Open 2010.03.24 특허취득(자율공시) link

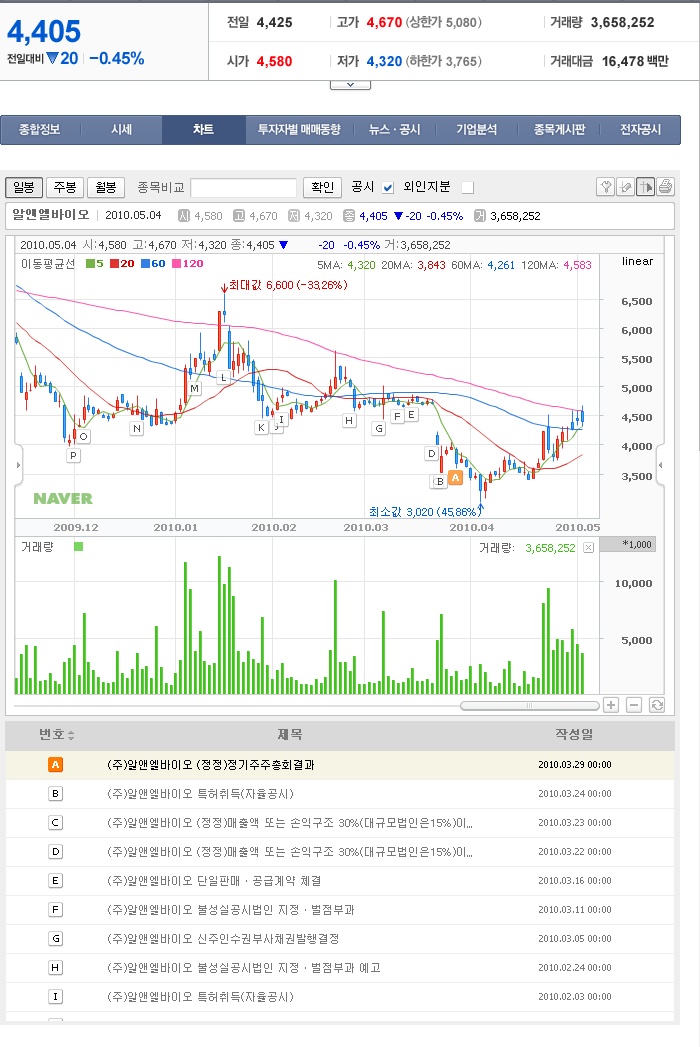[200, 793]
